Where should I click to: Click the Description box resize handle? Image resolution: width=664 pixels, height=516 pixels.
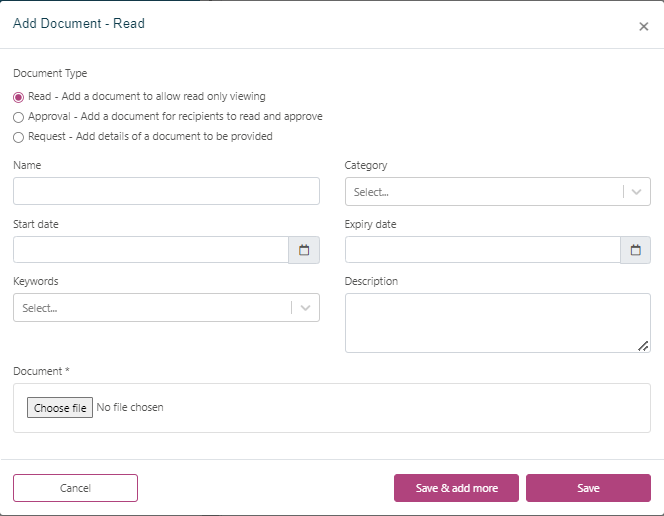[x=643, y=346]
